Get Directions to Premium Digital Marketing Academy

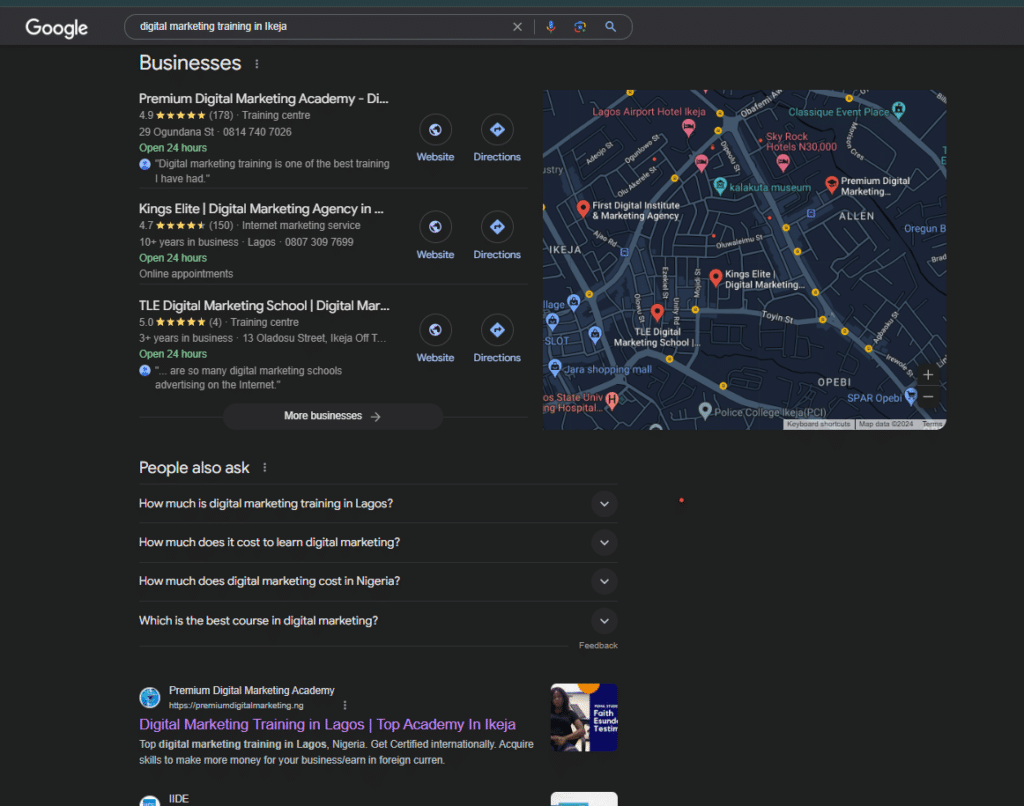(497, 138)
